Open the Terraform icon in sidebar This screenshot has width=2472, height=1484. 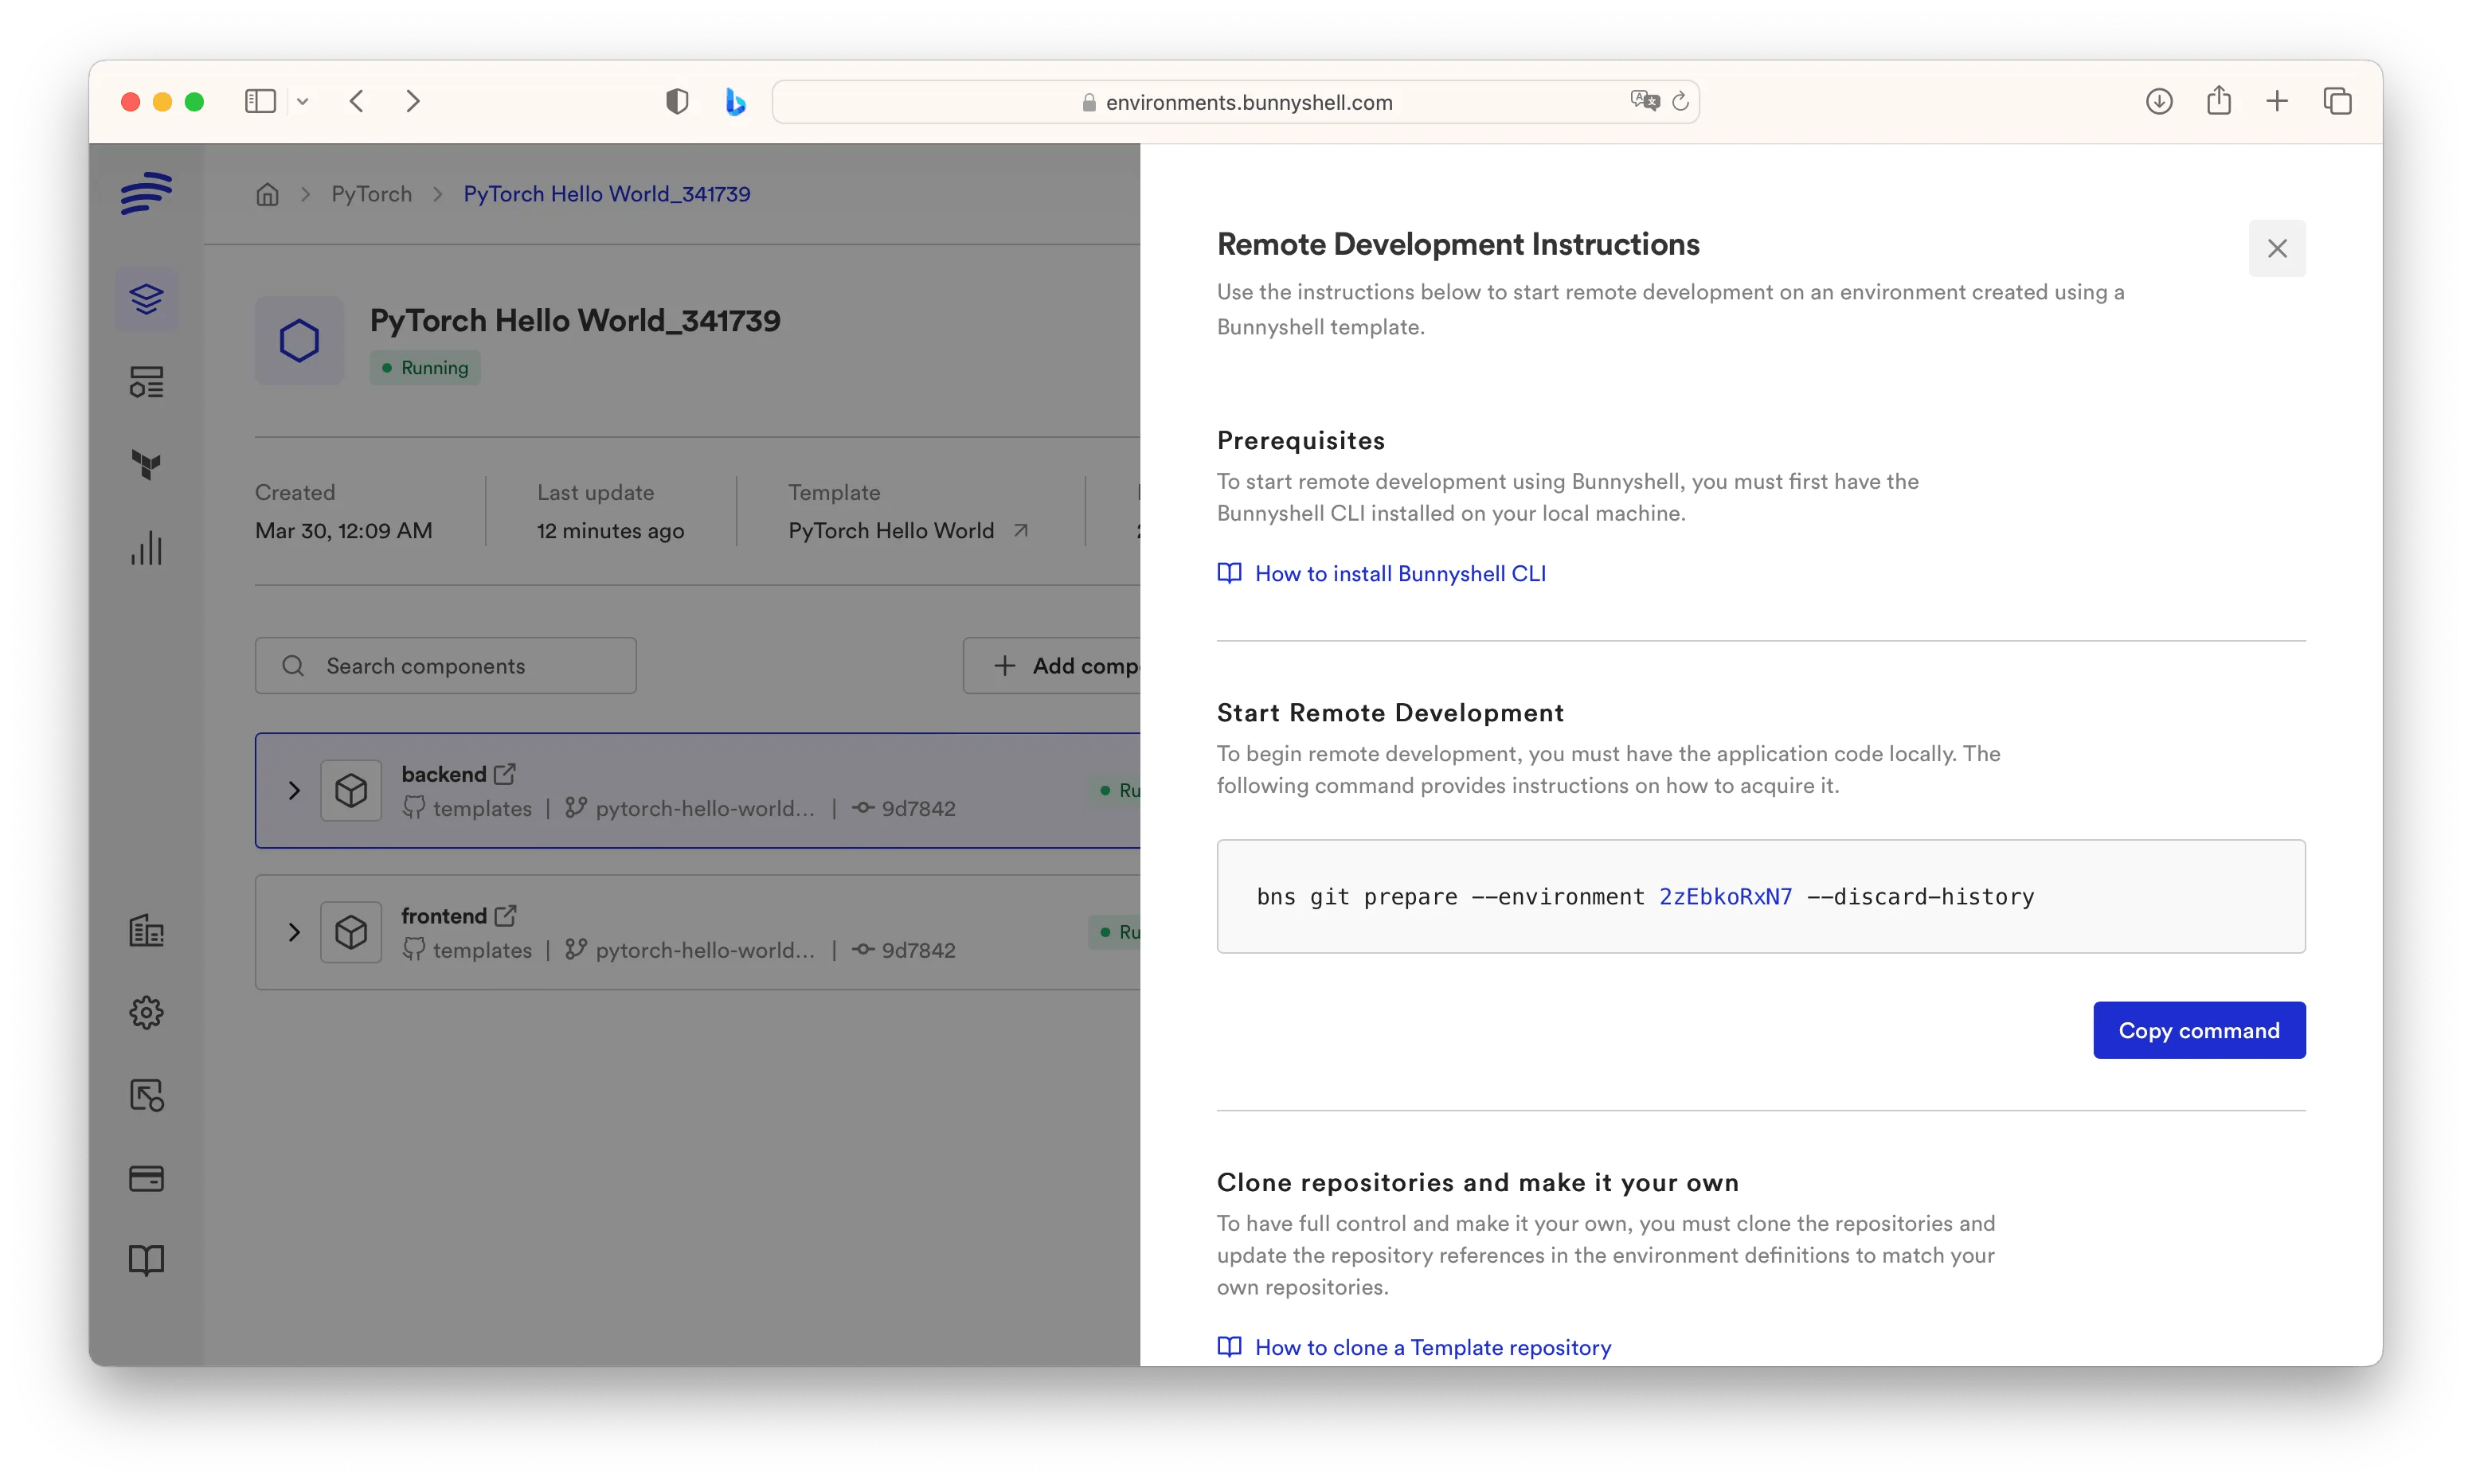point(146,465)
